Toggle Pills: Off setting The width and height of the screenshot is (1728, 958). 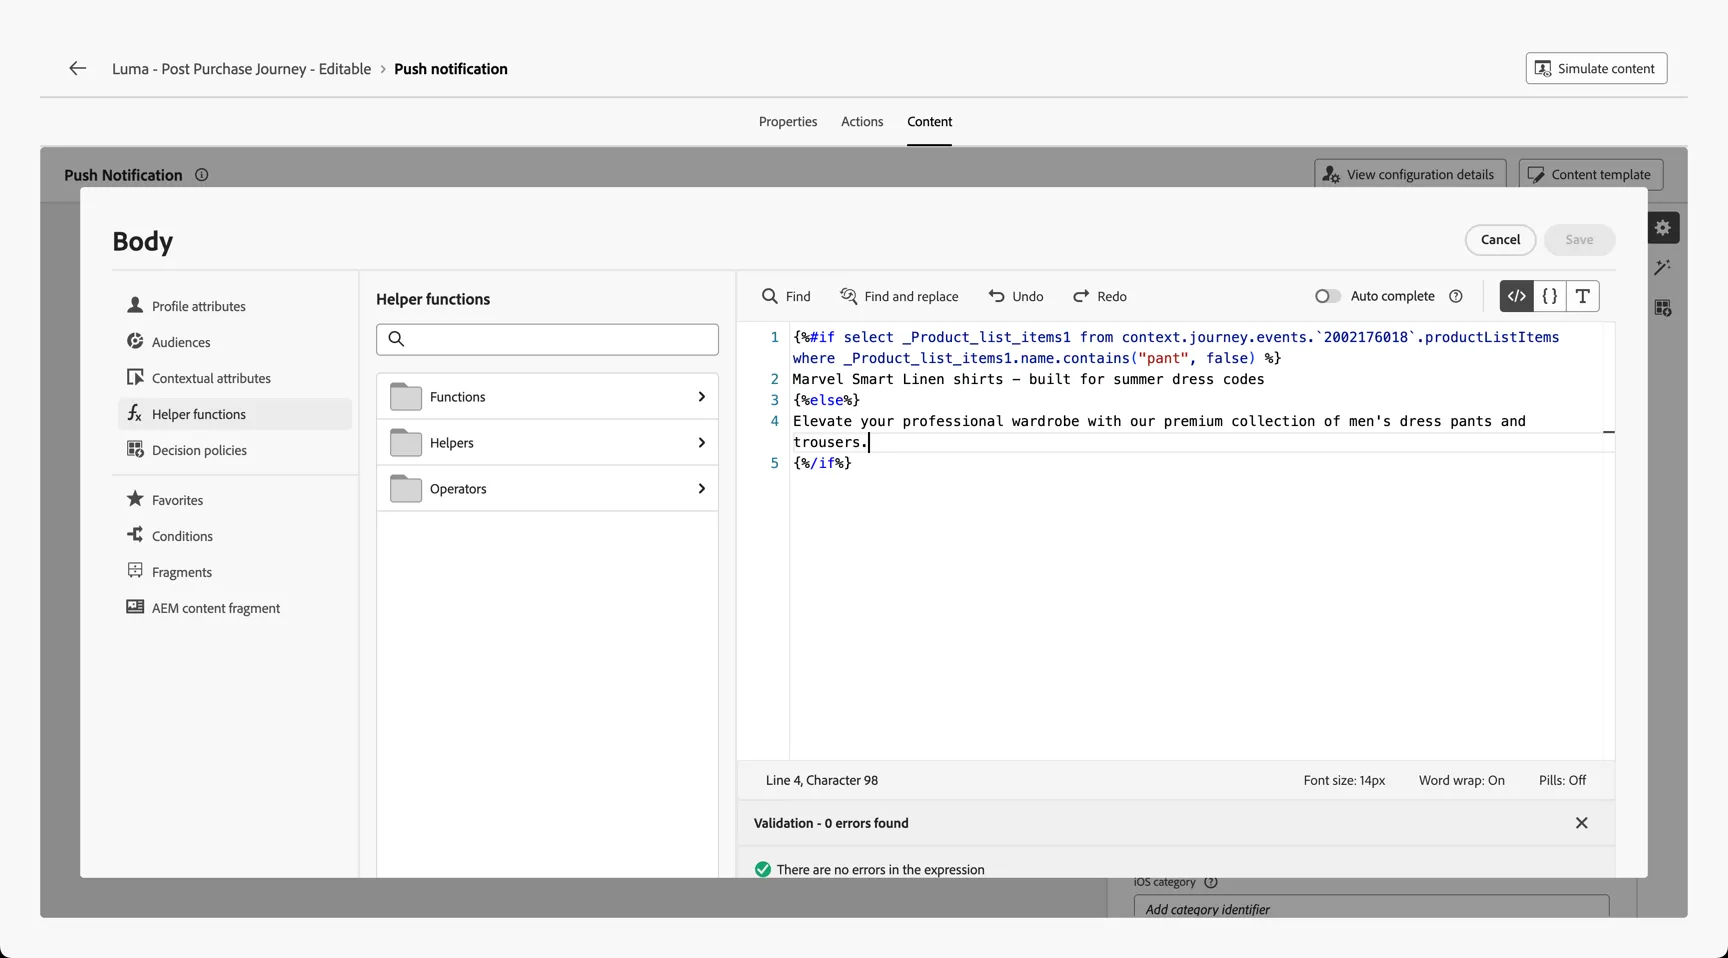[x=1562, y=780]
